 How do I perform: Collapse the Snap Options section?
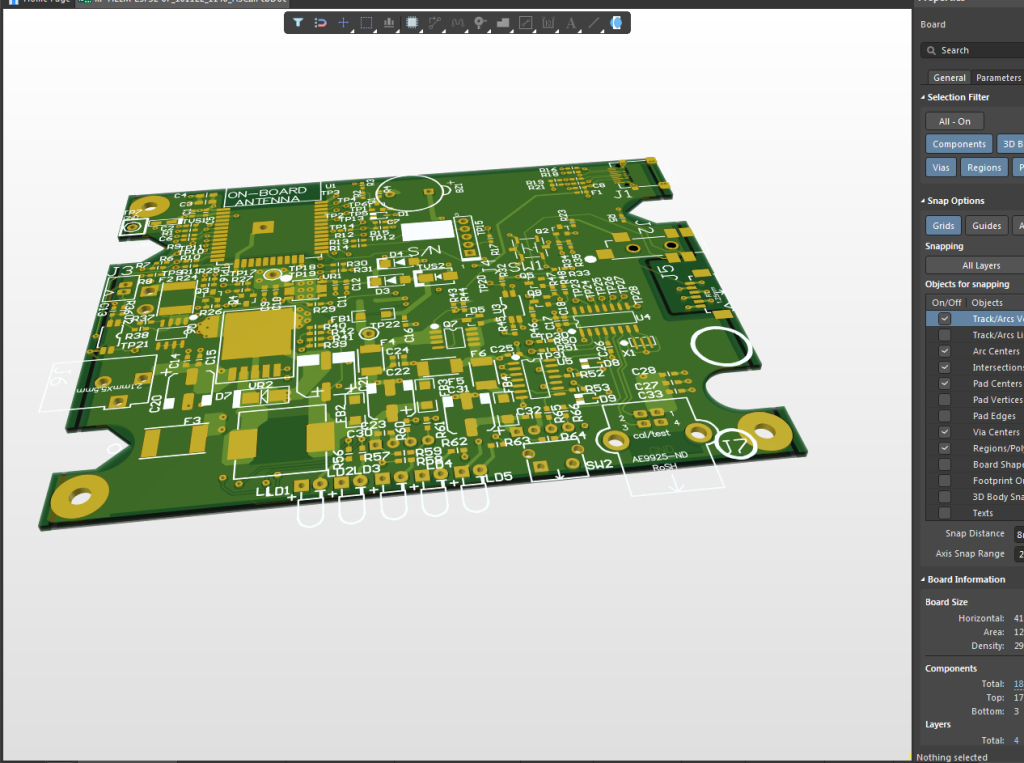922,200
